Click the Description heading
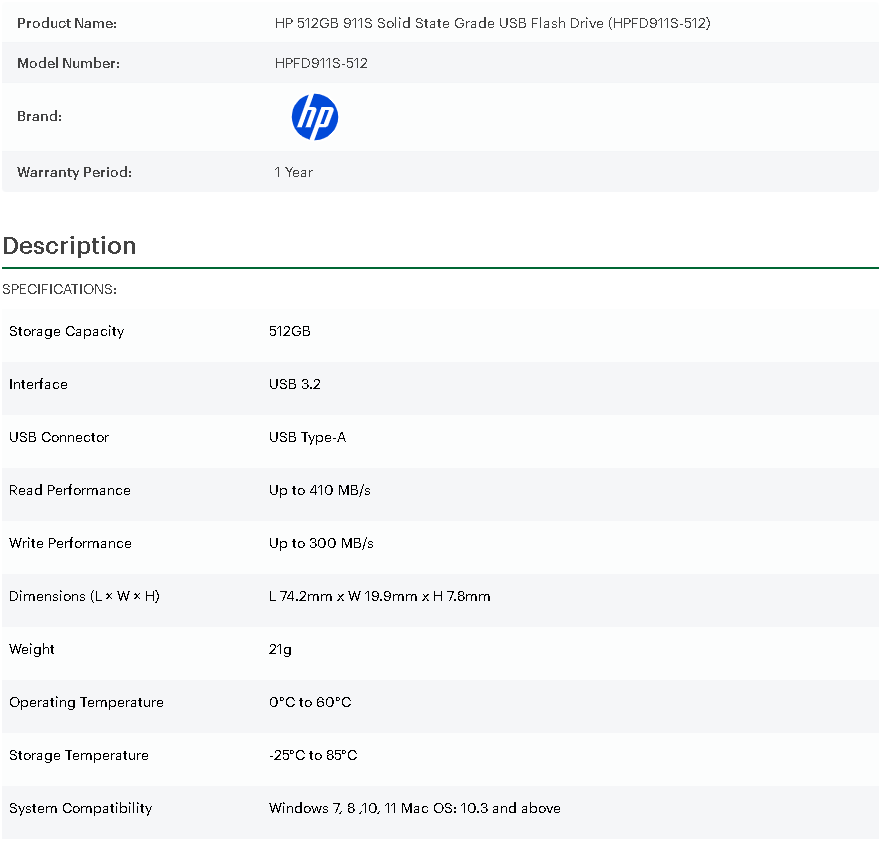 (69, 246)
